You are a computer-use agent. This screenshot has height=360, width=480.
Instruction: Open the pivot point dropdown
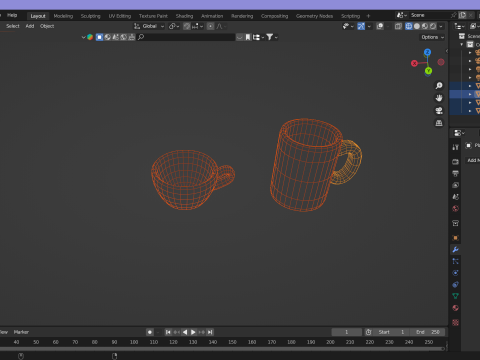click(174, 26)
